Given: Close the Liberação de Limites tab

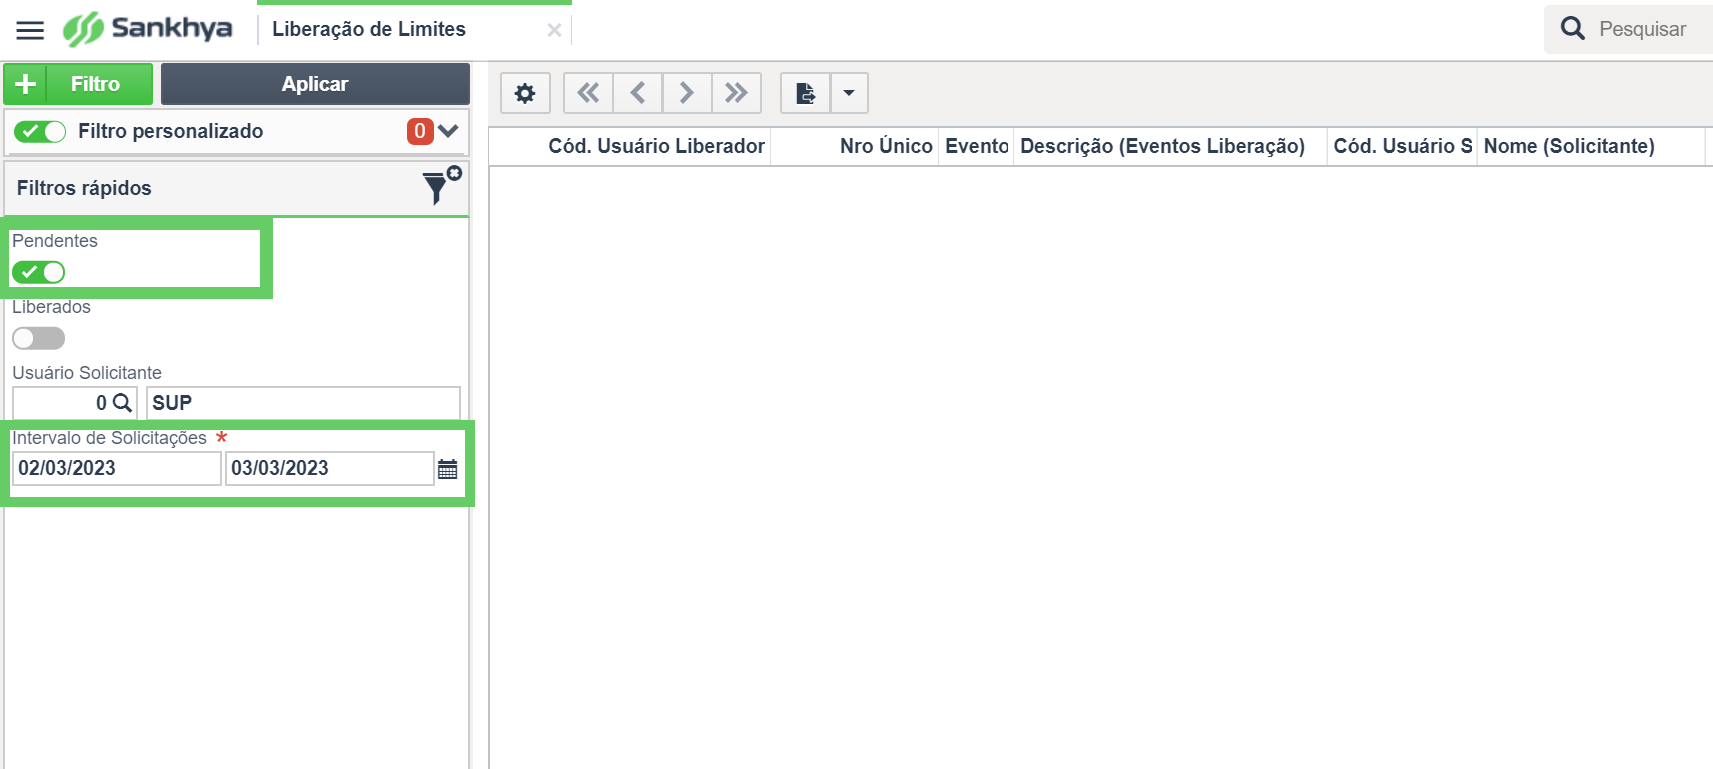Looking at the screenshot, I should [554, 30].
